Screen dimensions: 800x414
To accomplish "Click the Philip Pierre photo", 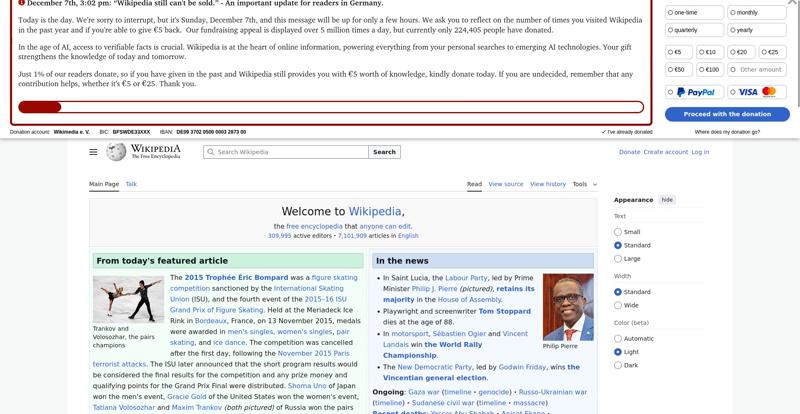I will click(x=567, y=307).
